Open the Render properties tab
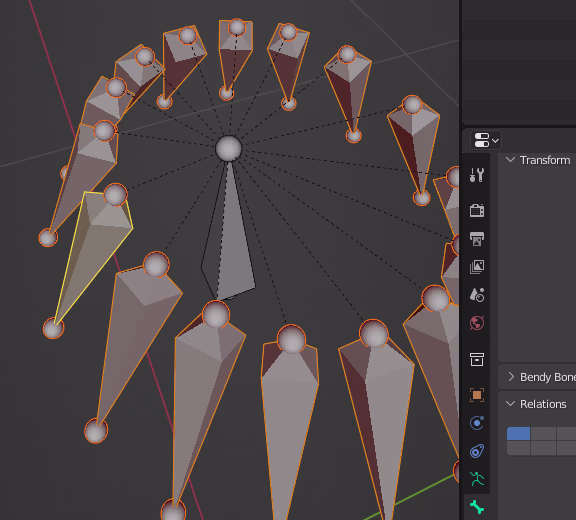Screen dimensions: 576x520 pyautogui.click(x=477, y=210)
